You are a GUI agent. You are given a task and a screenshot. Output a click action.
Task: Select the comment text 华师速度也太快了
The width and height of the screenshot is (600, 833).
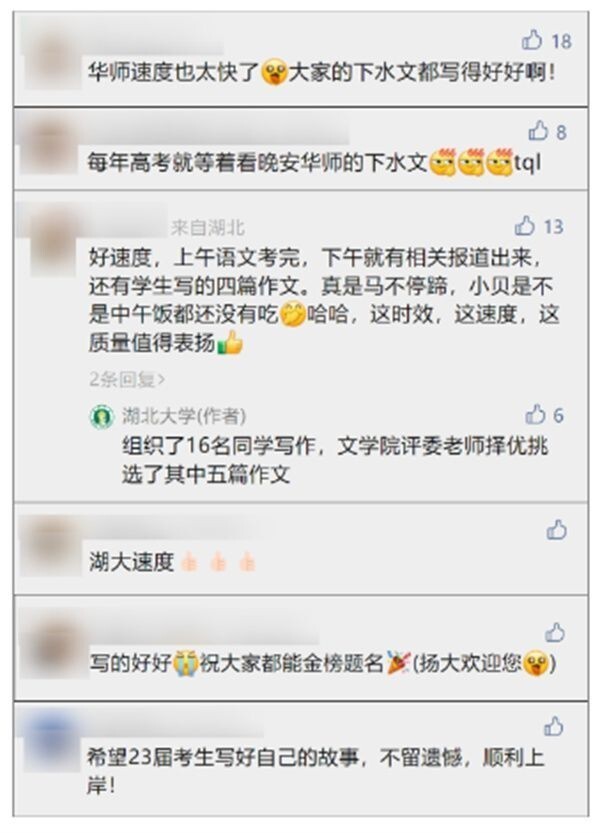173,72
